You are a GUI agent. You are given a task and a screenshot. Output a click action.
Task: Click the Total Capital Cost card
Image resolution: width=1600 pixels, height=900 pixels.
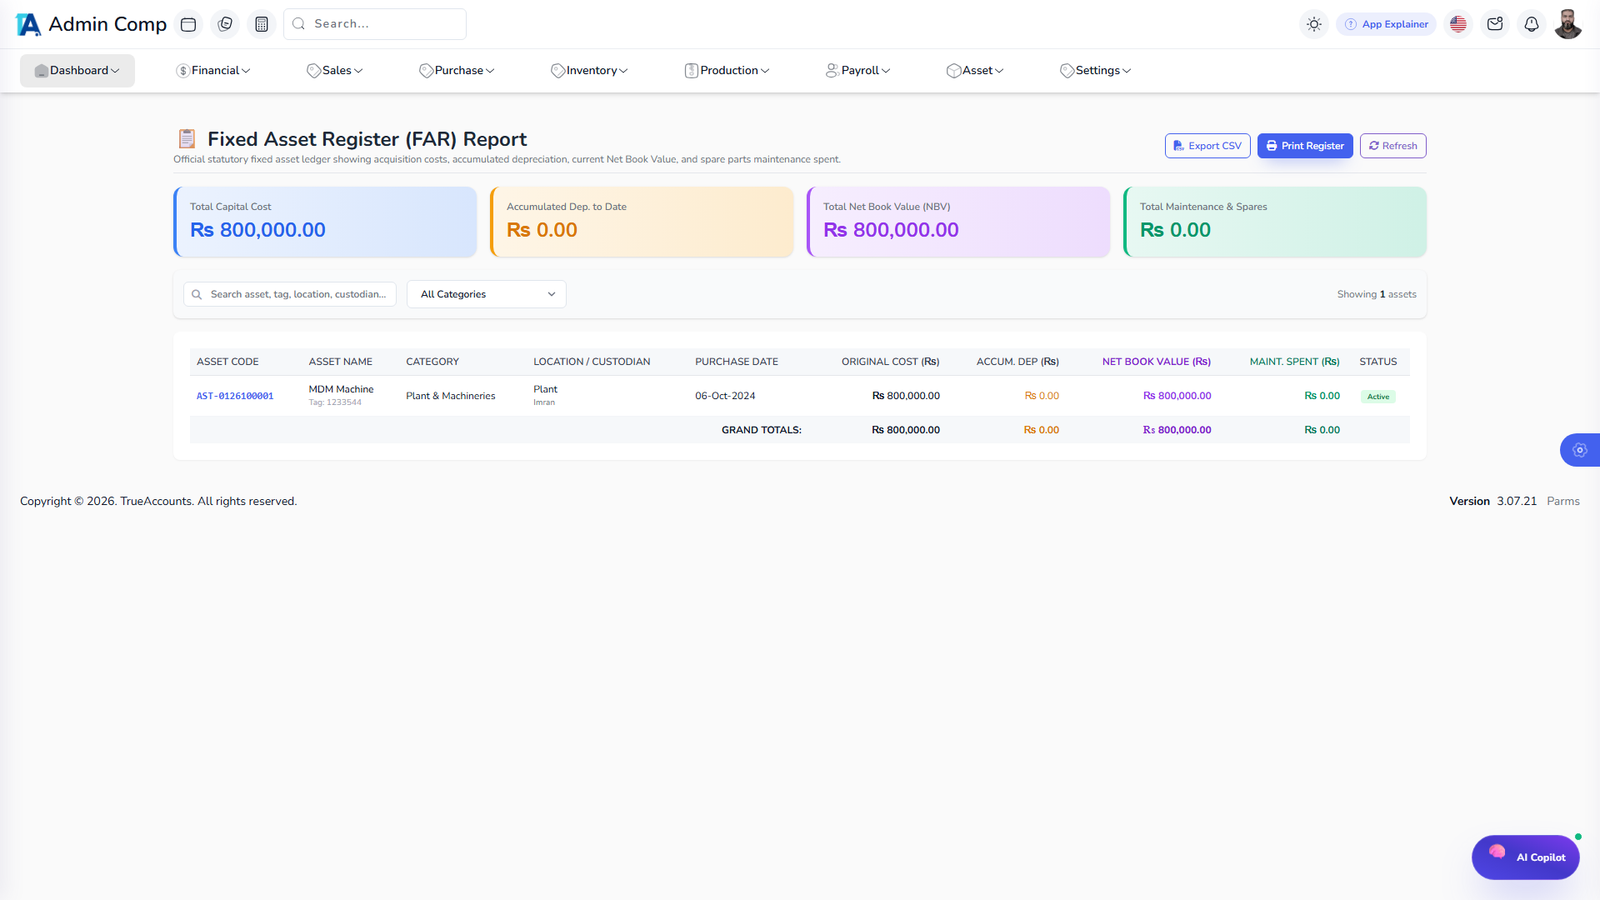click(x=325, y=222)
